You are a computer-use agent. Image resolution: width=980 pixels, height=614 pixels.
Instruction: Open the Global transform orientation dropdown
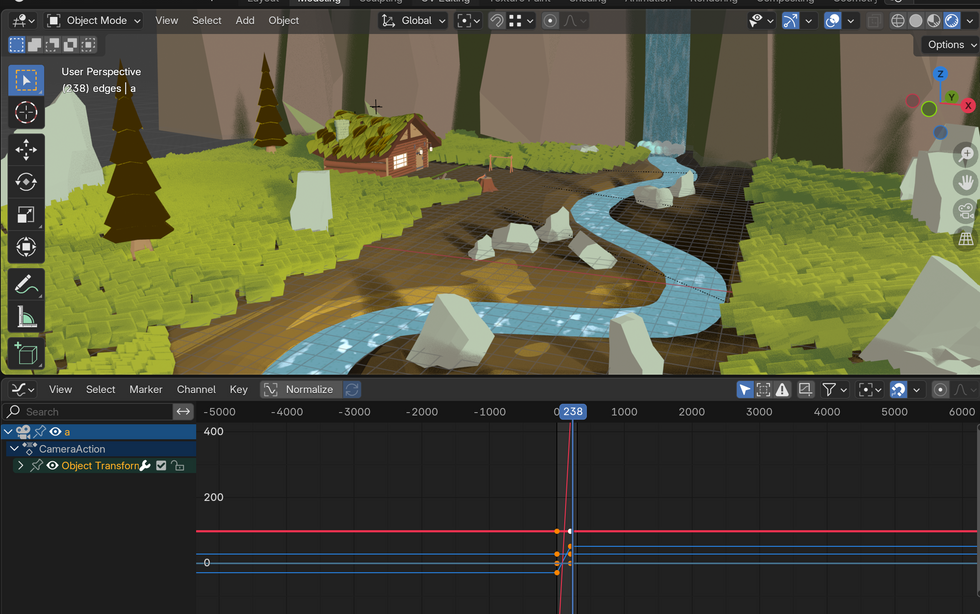point(415,20)
